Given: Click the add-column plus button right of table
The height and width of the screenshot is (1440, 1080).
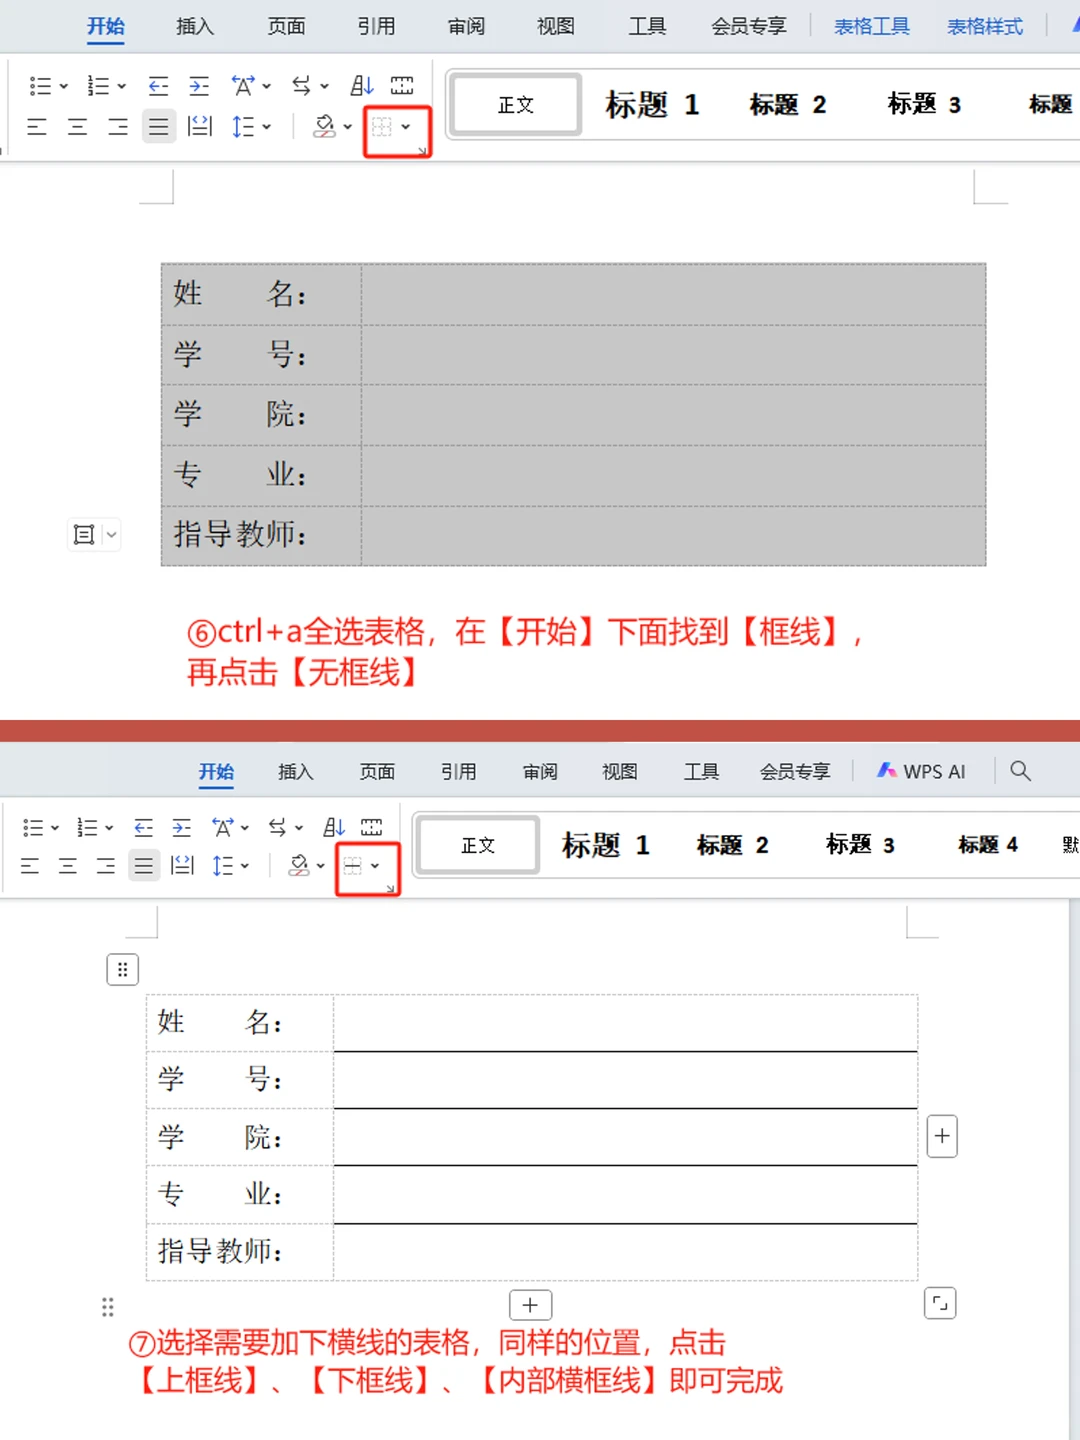Looking at the screenshot, I should click(x=941, y=1136).
